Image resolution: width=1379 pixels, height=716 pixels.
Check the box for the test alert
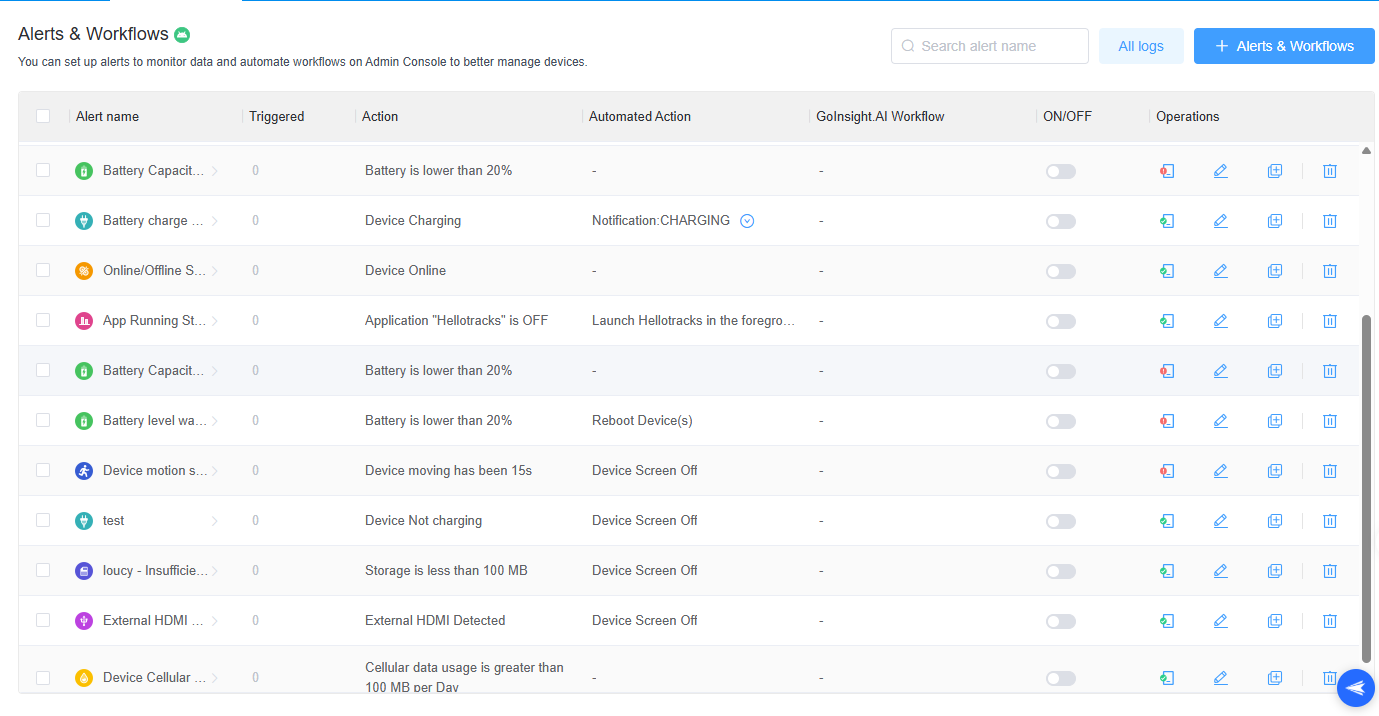pyautogui.click(x=43, y=520)
